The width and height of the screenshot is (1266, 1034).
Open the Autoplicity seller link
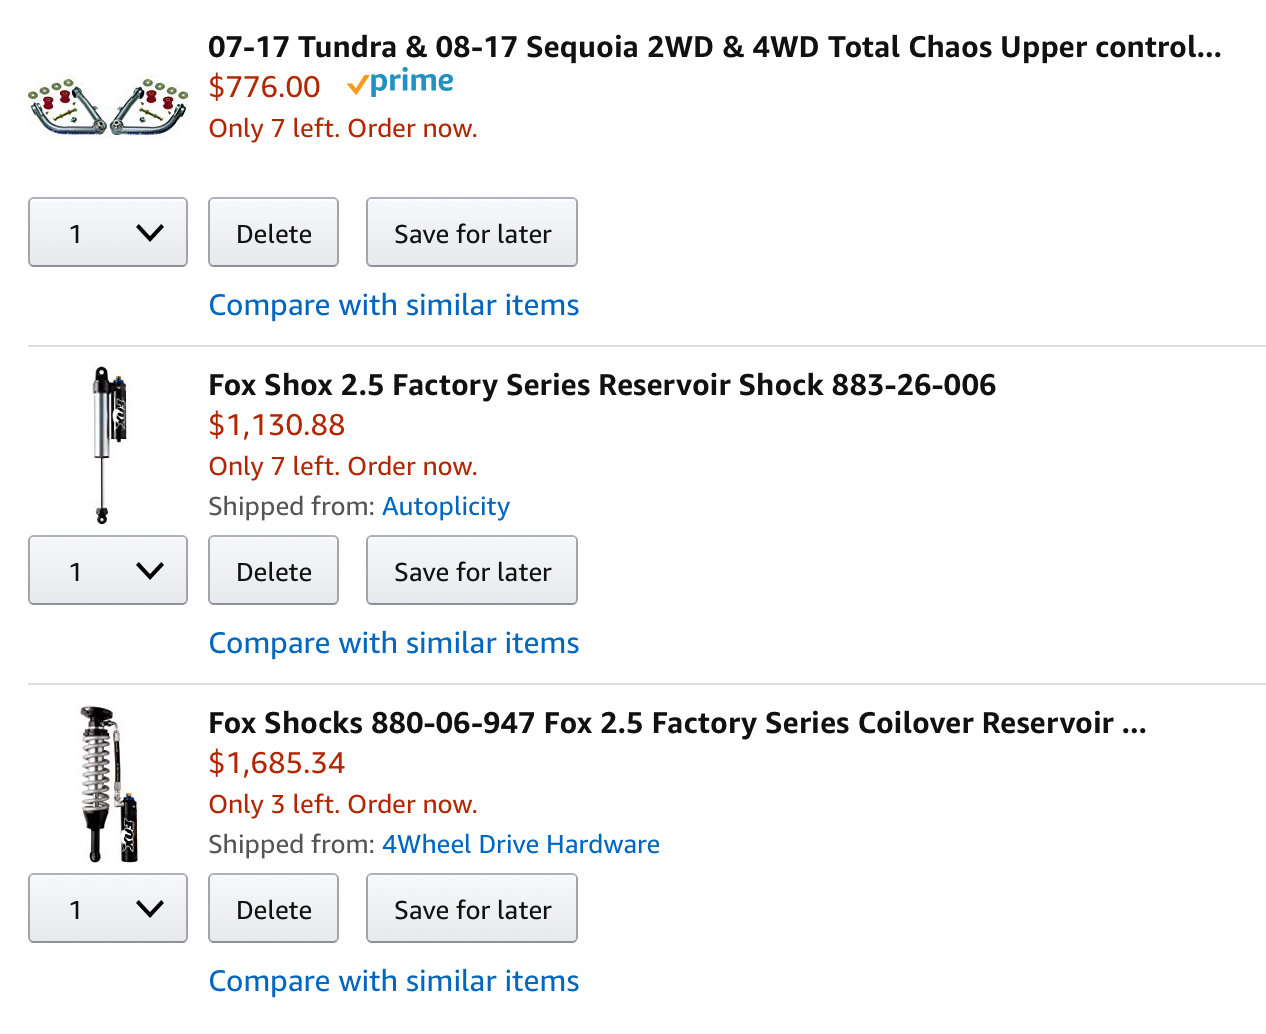[446, 507]
